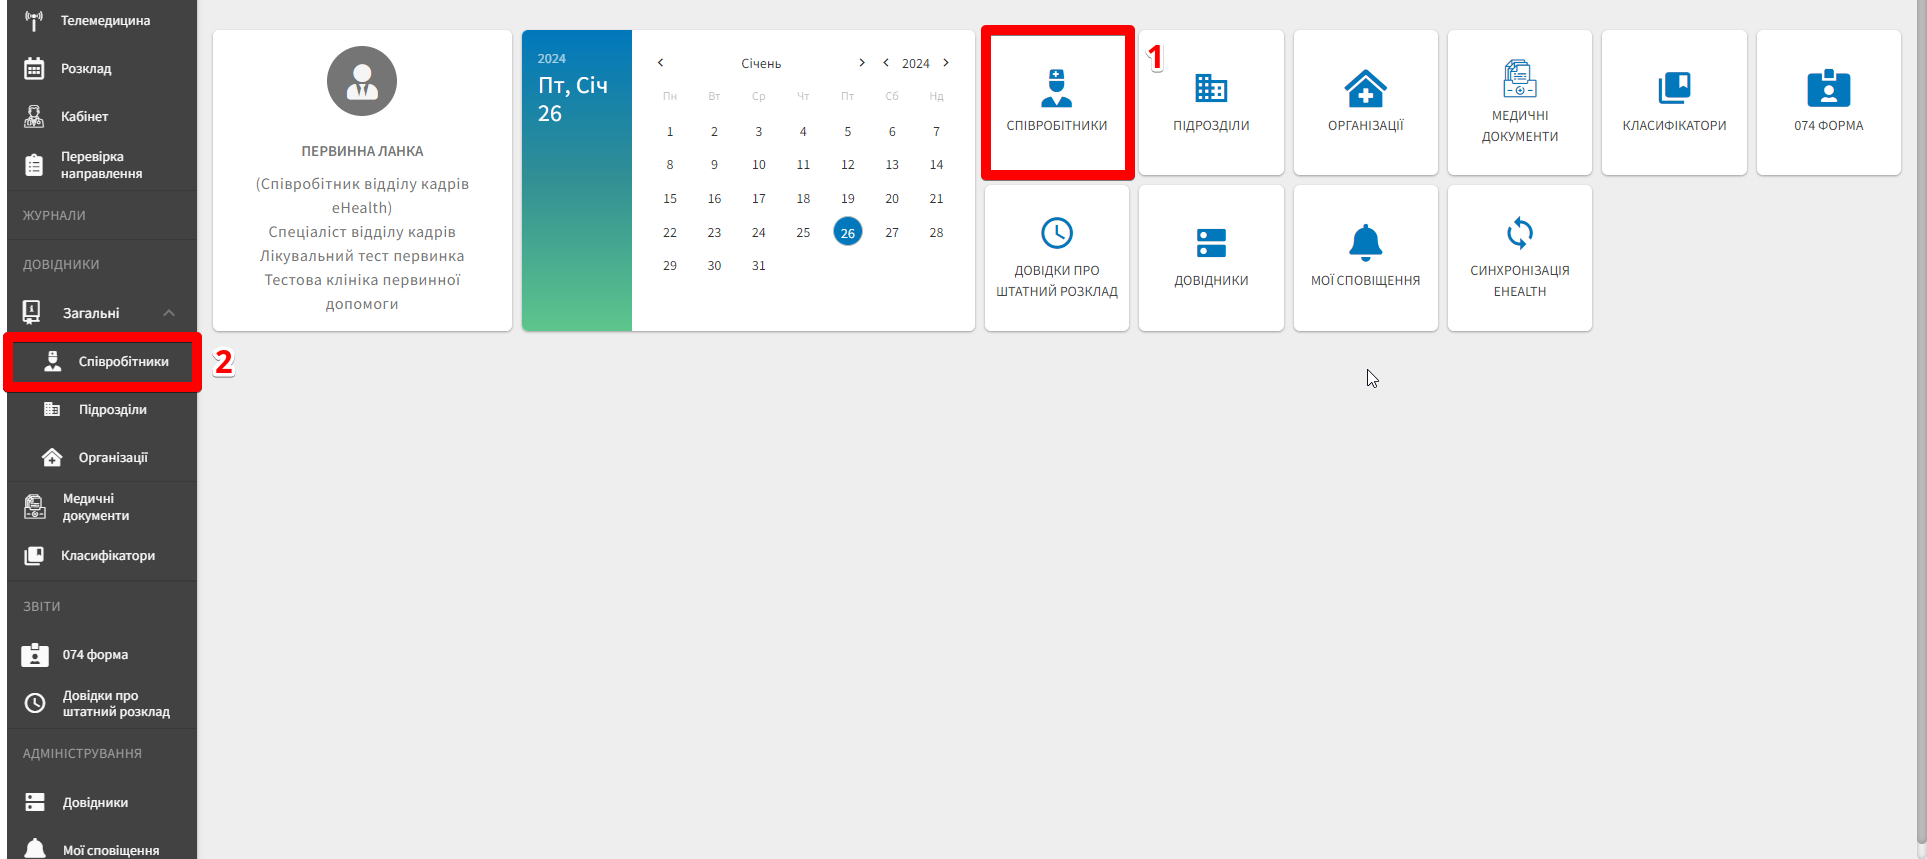Open the Медичні документи dashboard tile
This screenshot has width=1927, height=859.
click(1519, 103)
